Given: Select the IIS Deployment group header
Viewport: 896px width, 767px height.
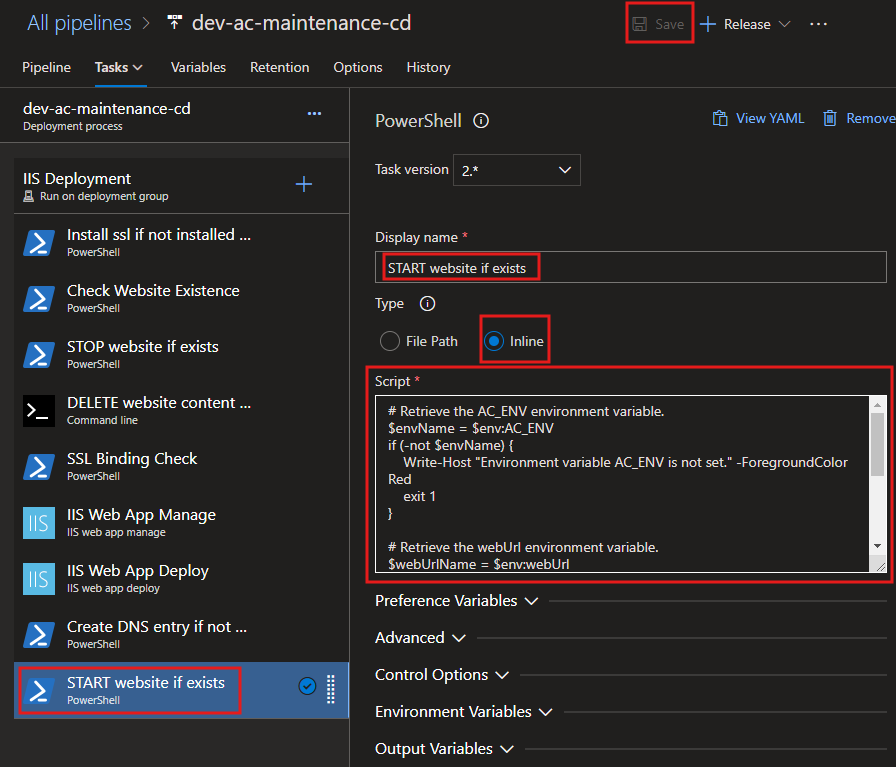Looking at the screenshot, I should (x=181, y=186).
